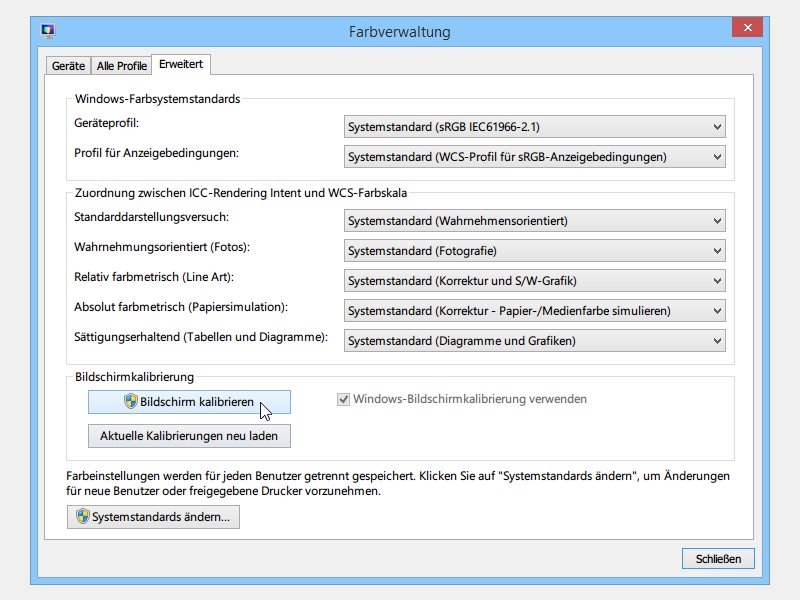Open the Geräteprofil dropdown
This screenshot has width=800, height=600.
pos(535,127)
